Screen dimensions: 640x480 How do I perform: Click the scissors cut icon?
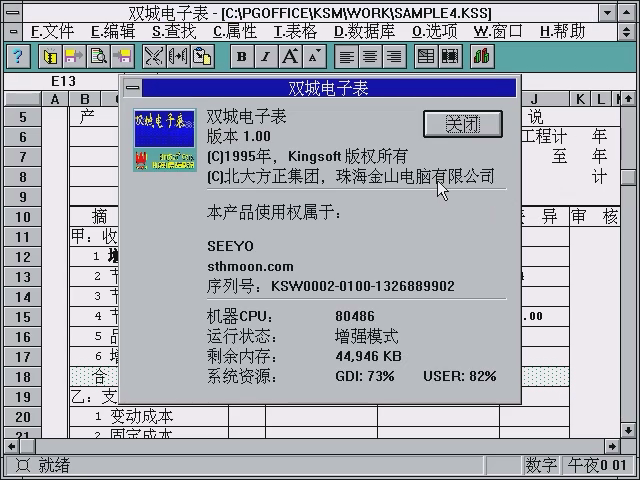click(x=154, y=56)
